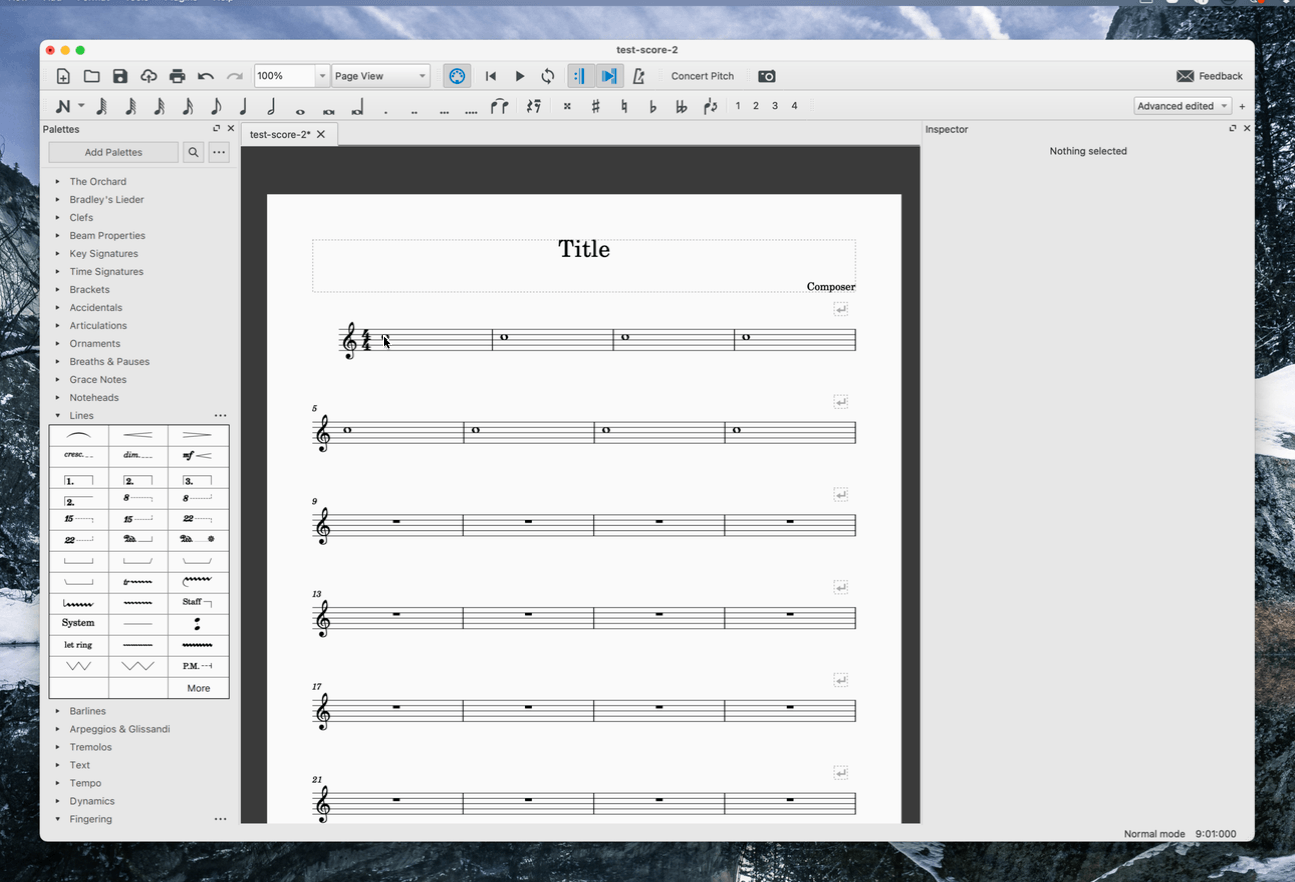The width and height of the screenshot is (1295, 882).
Task: Apply the natural accidental
Action: click(624, 106)
